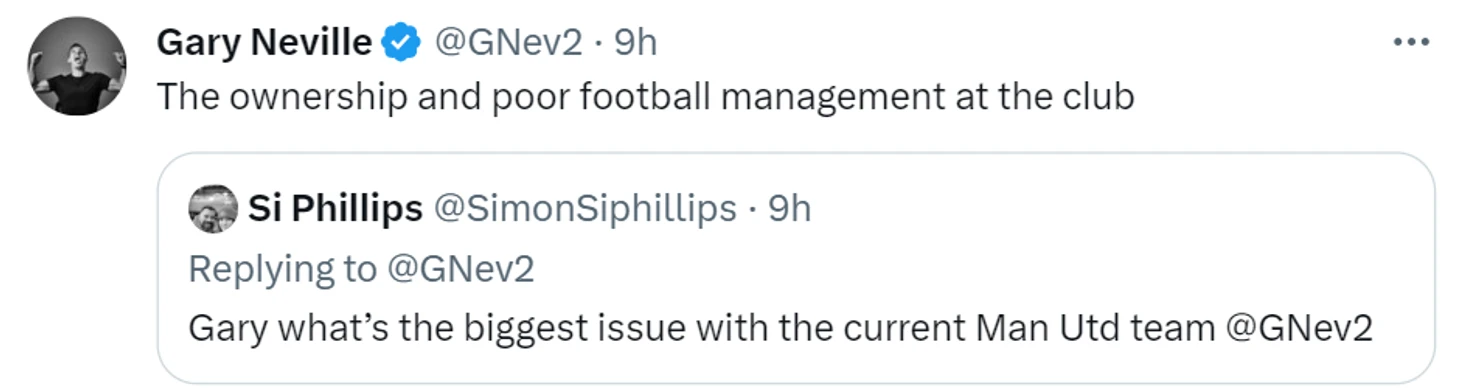
Task: Click the 'Replying to' label text
Action: 283,269
